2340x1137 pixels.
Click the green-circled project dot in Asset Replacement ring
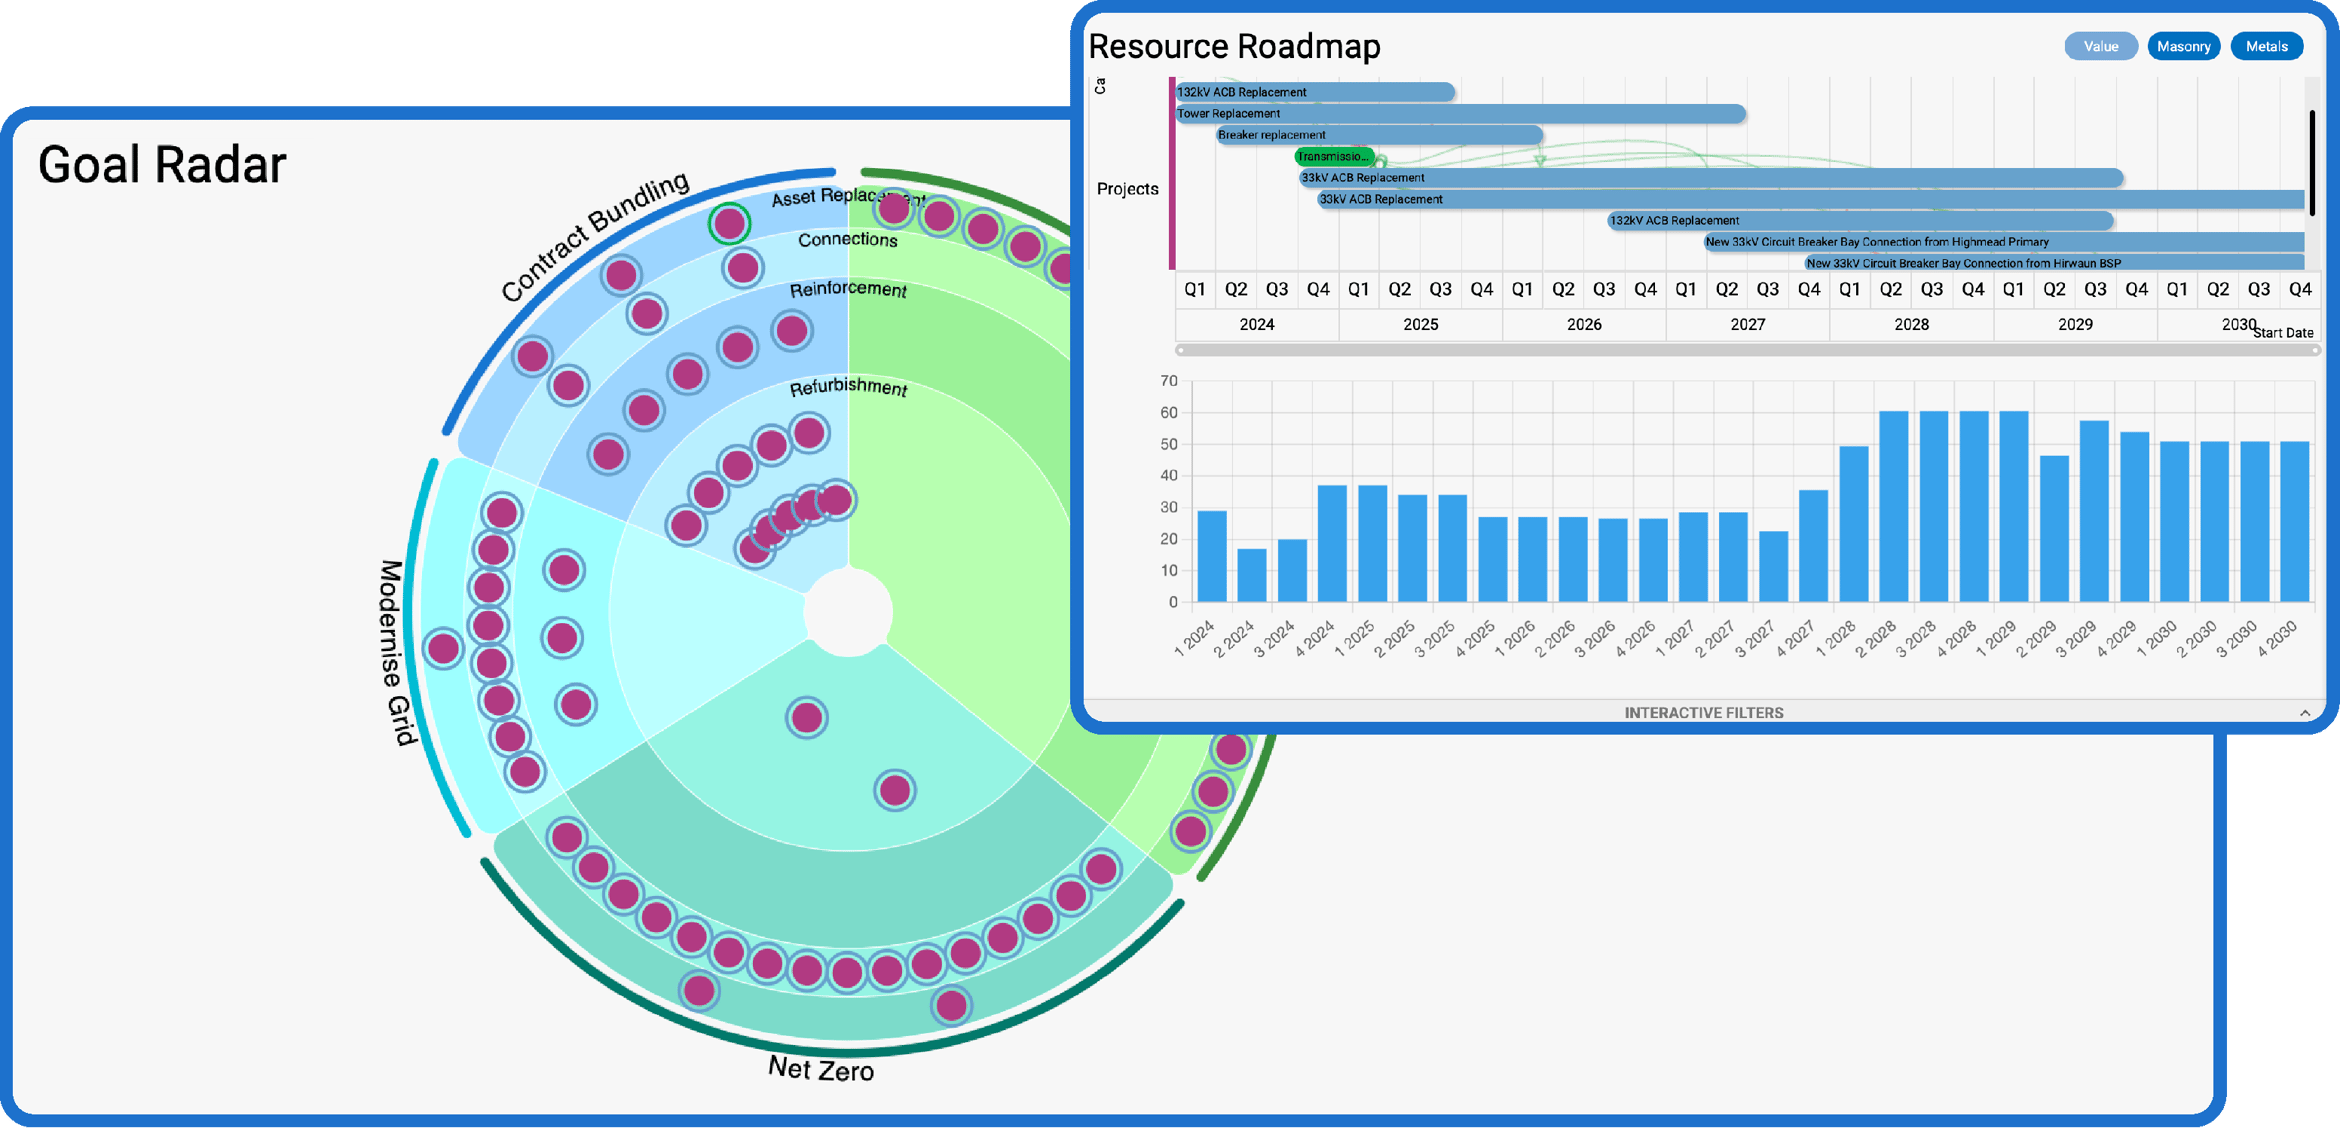[731, 222]
